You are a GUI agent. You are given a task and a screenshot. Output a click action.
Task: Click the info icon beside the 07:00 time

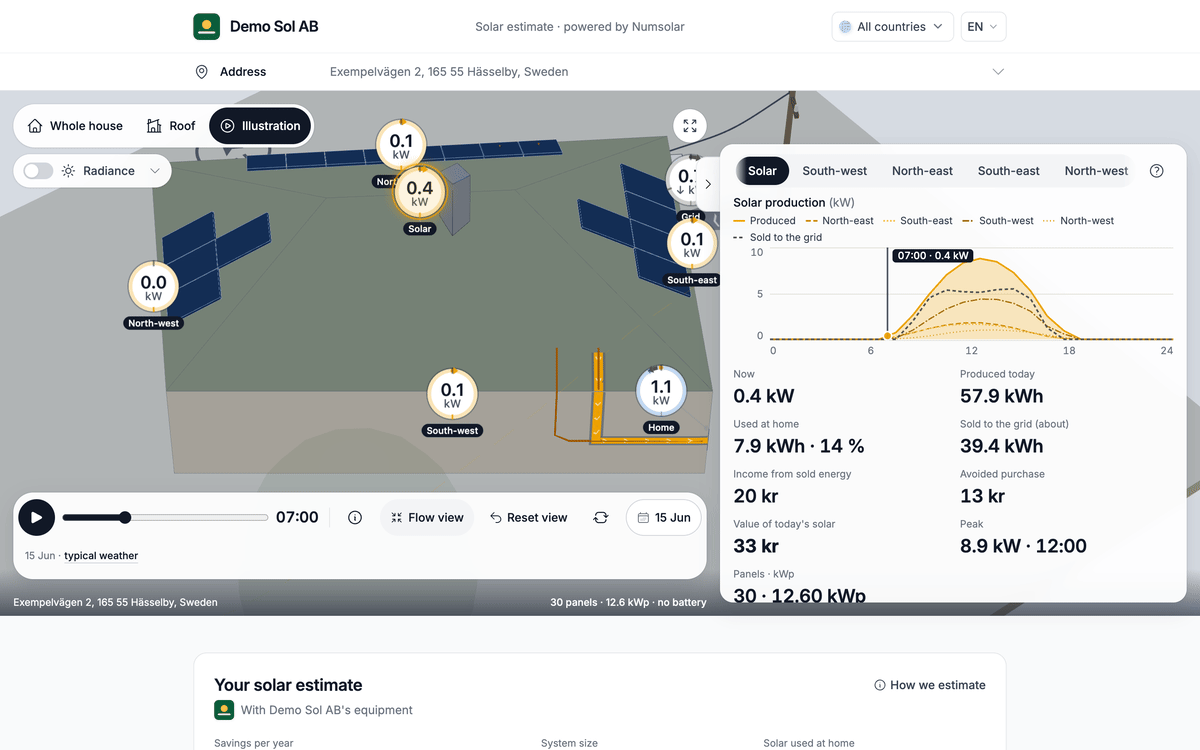[355, 518]
